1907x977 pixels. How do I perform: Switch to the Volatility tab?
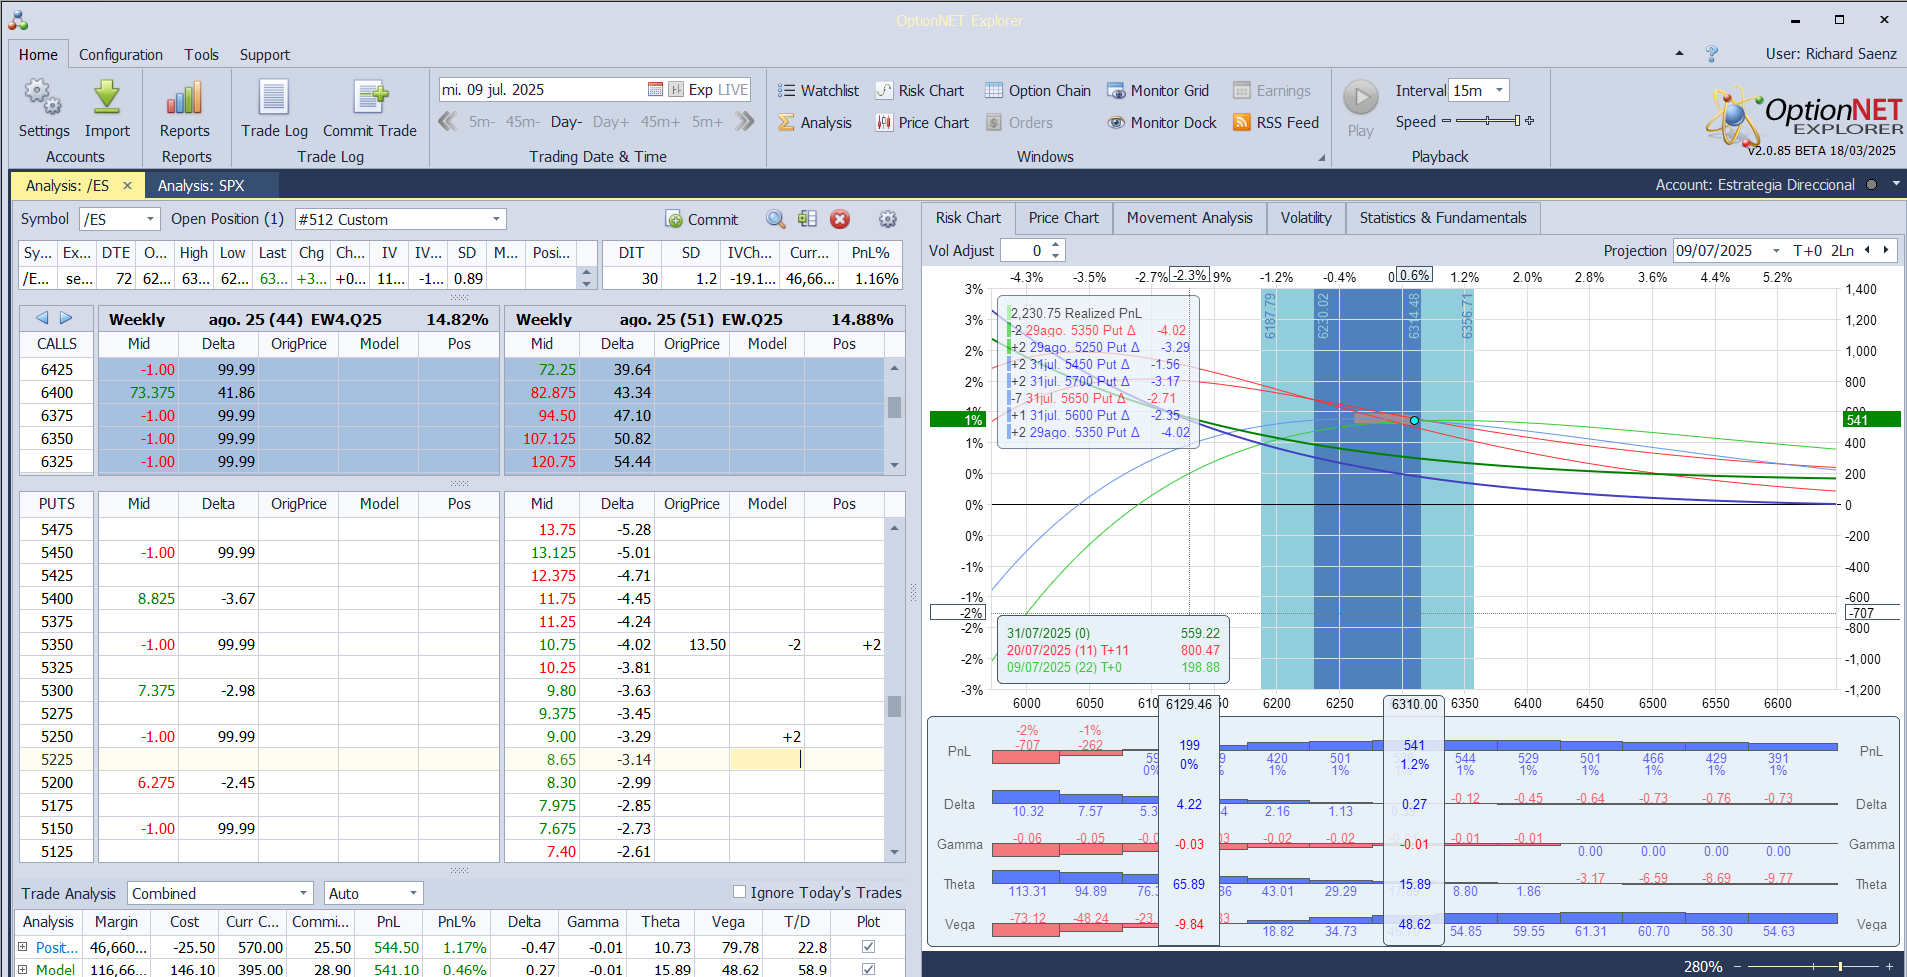(1306, 218)
